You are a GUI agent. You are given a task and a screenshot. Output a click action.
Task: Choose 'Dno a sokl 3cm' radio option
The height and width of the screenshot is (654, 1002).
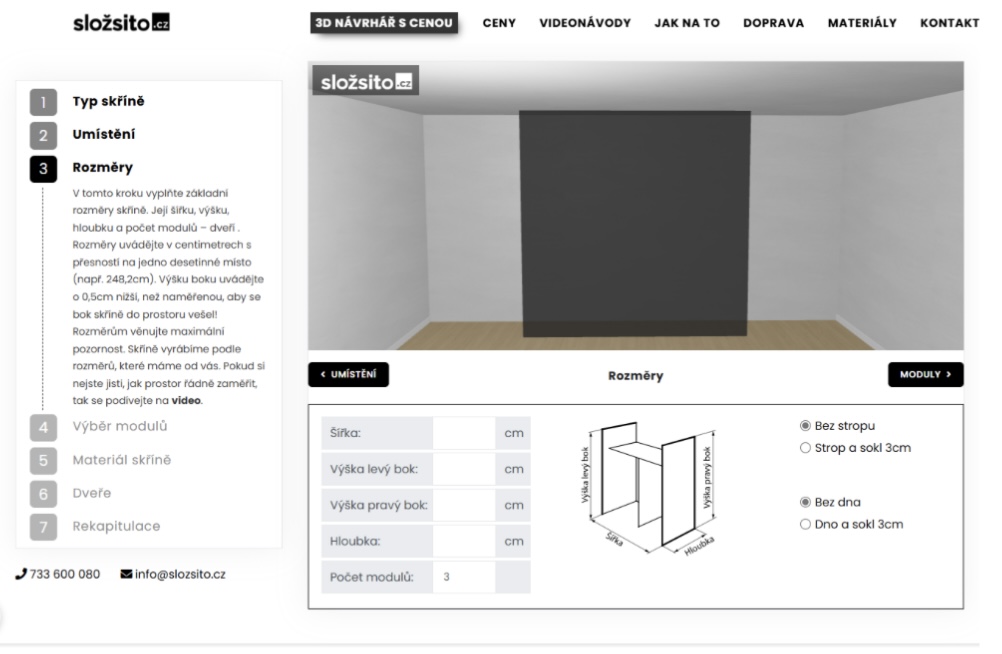click(x=806, y=524)
